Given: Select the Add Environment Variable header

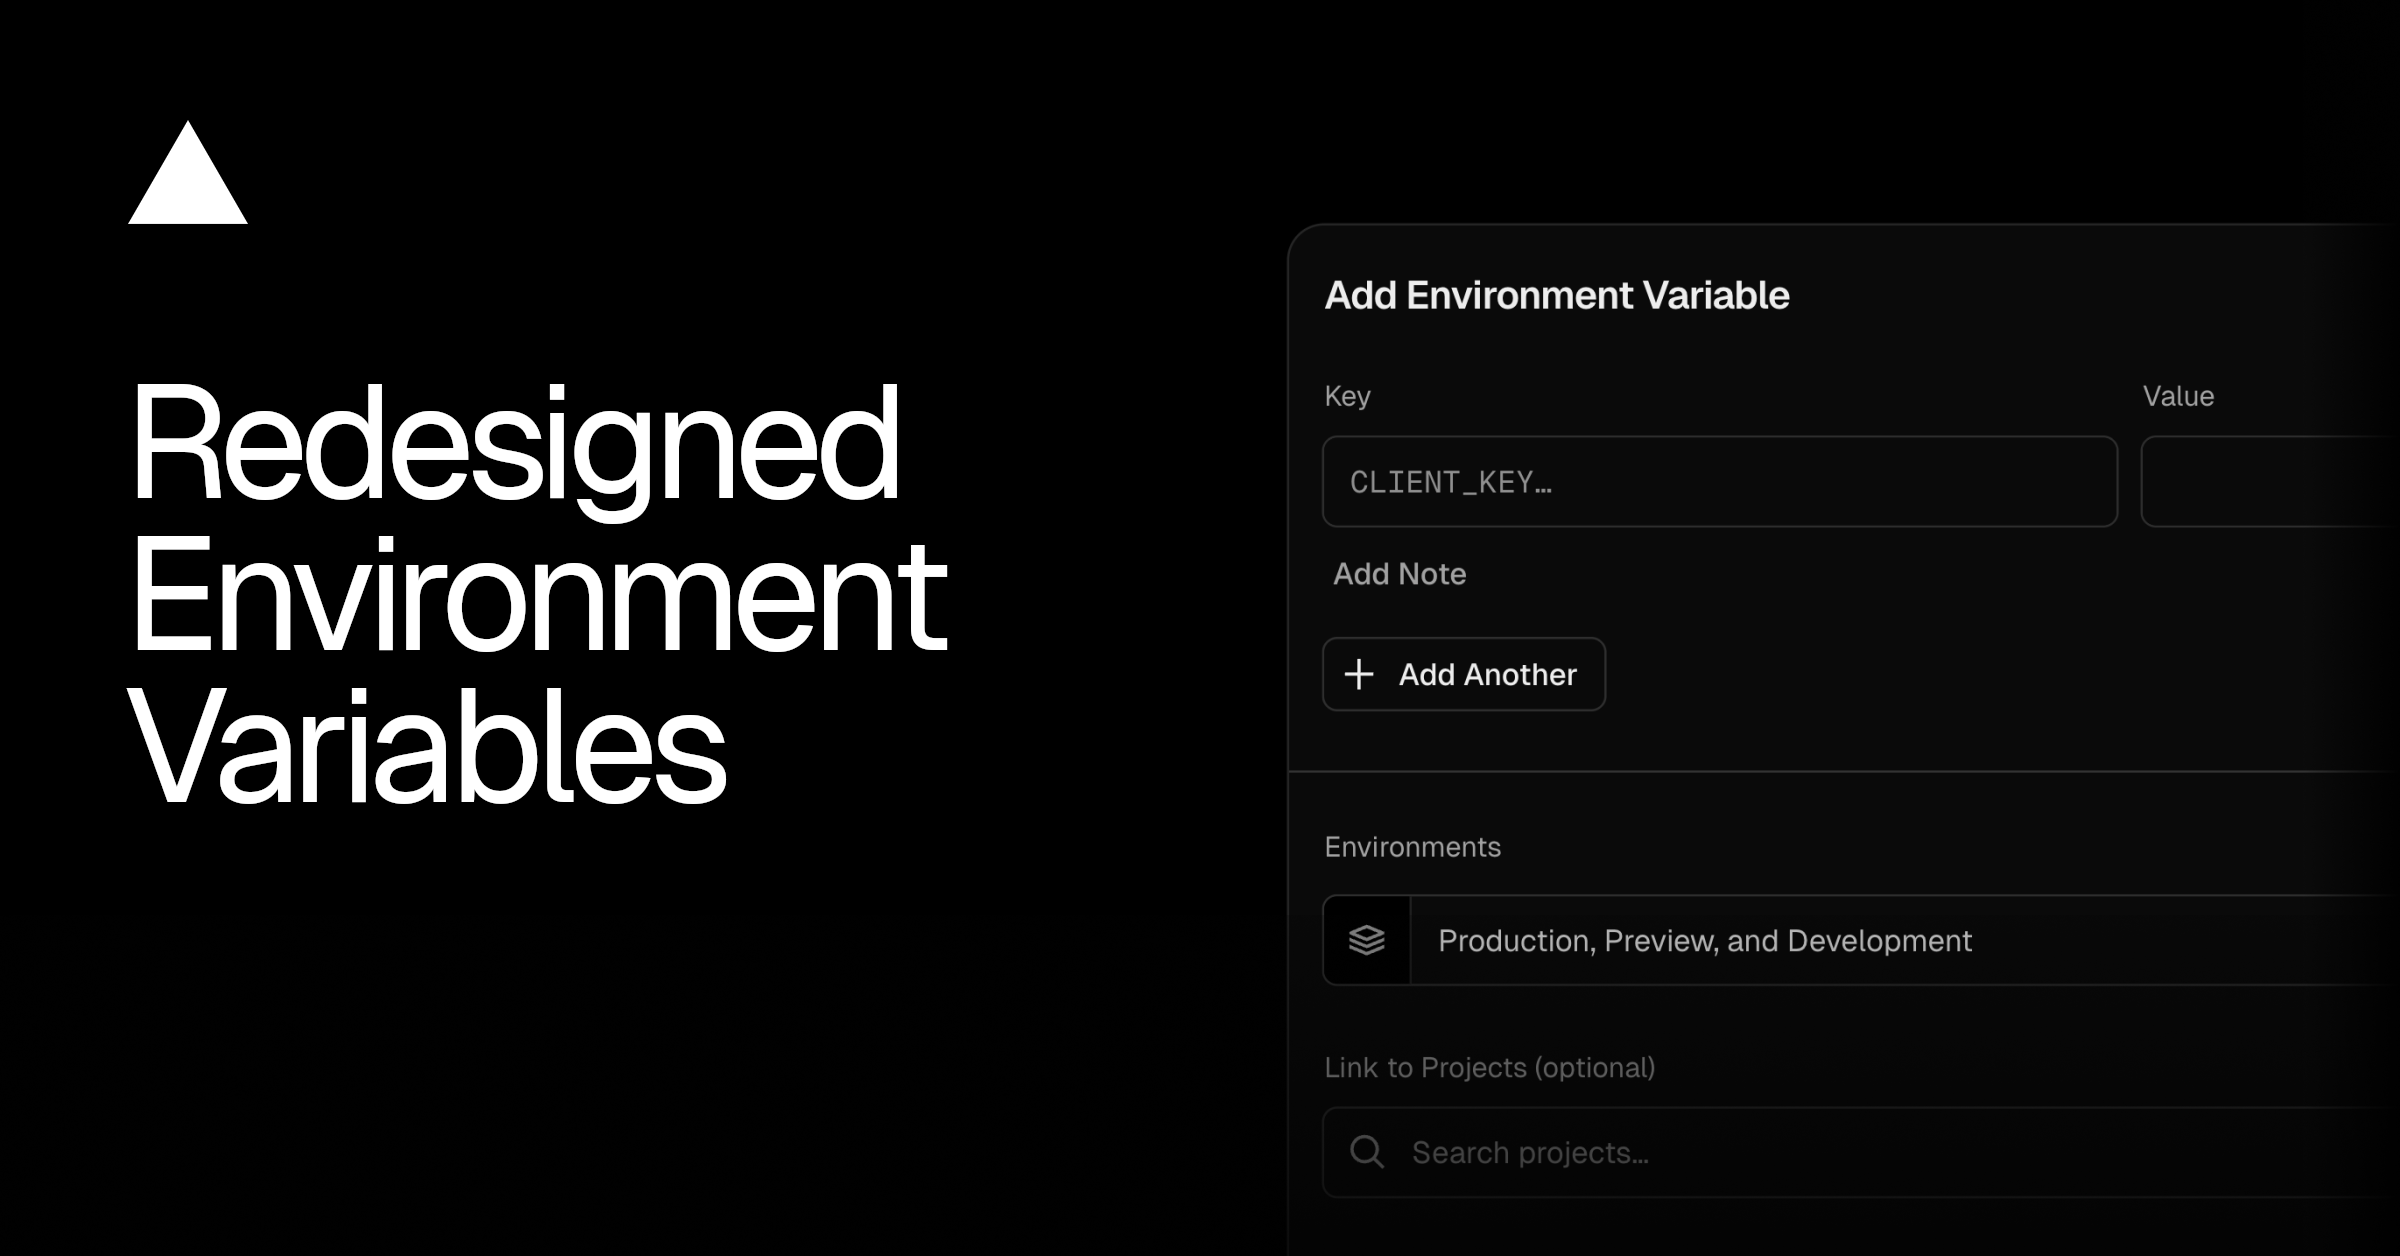Looking at the screenshot, I should (x=1557, y=296).
